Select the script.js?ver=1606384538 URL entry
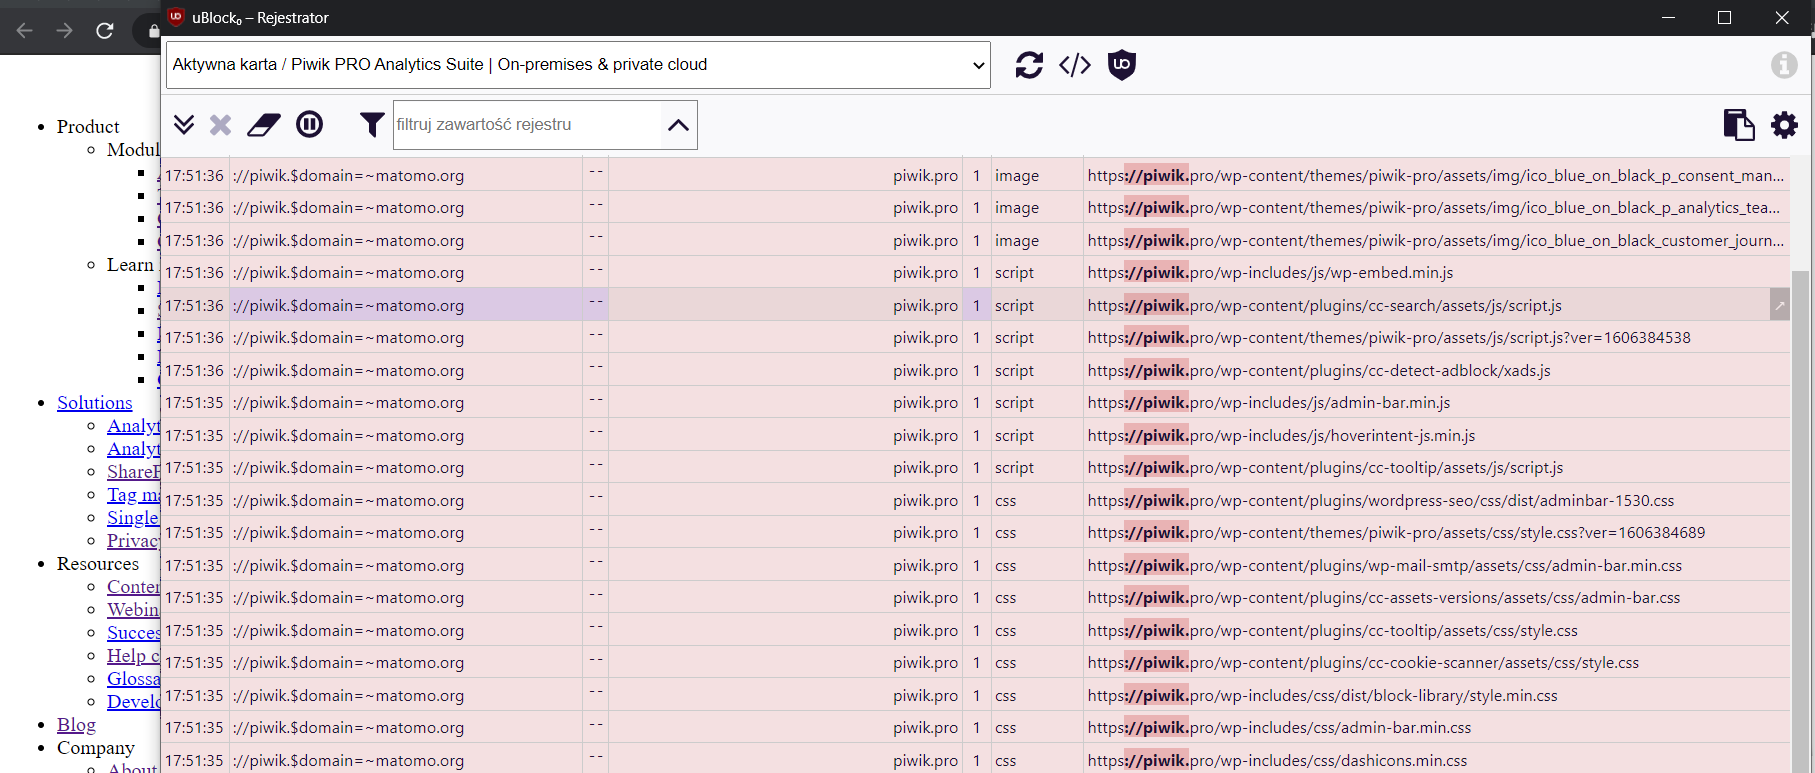The width and height of the screenshot is (1815, 773). coord(1389,338)
